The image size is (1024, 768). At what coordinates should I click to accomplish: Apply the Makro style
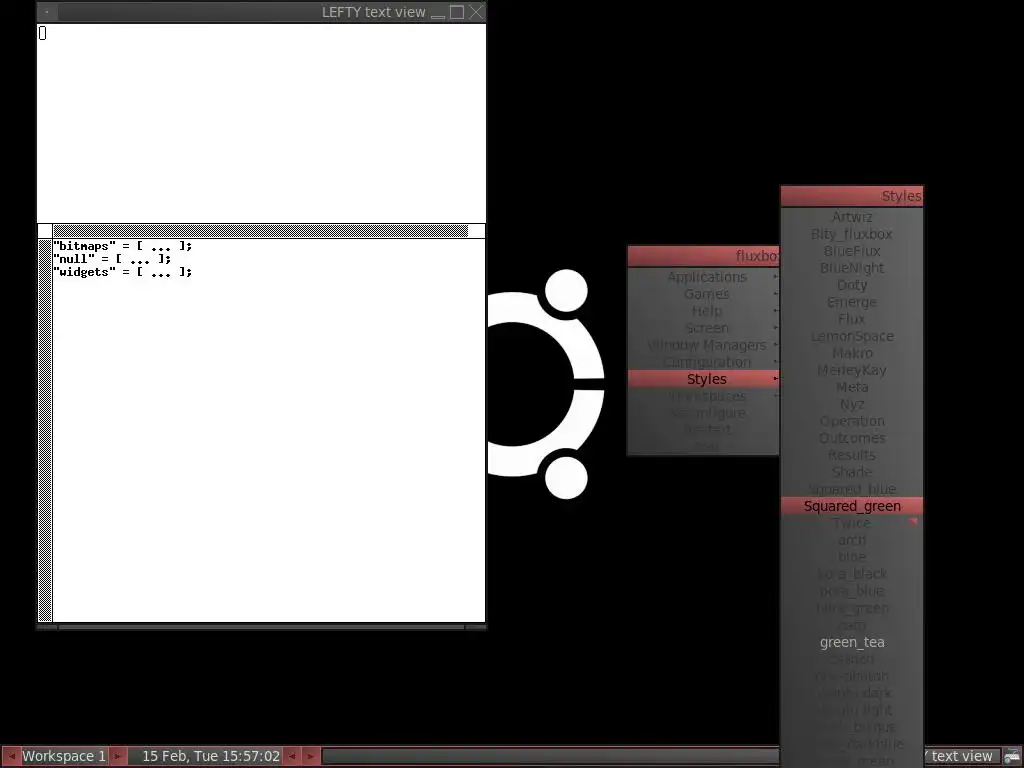click(852, 353)
